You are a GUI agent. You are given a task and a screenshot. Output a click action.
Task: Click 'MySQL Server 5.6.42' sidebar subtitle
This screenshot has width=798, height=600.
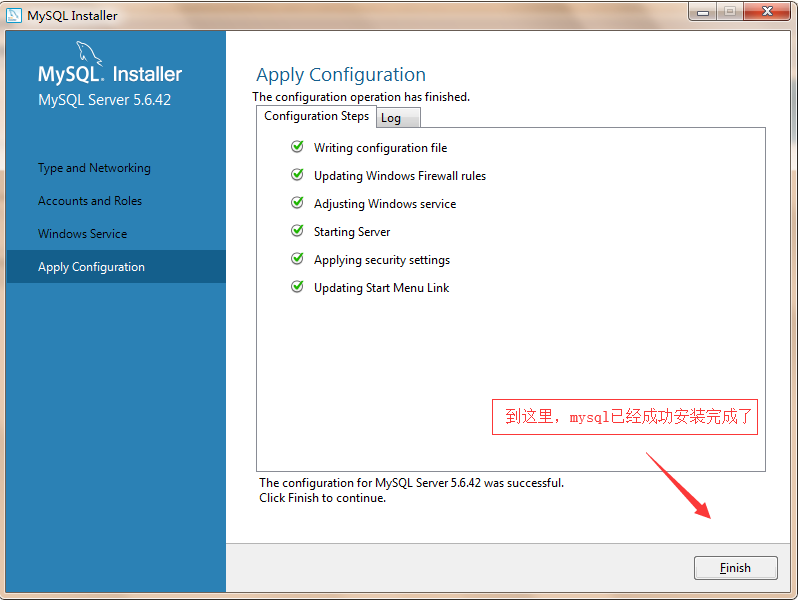[104, 100]
